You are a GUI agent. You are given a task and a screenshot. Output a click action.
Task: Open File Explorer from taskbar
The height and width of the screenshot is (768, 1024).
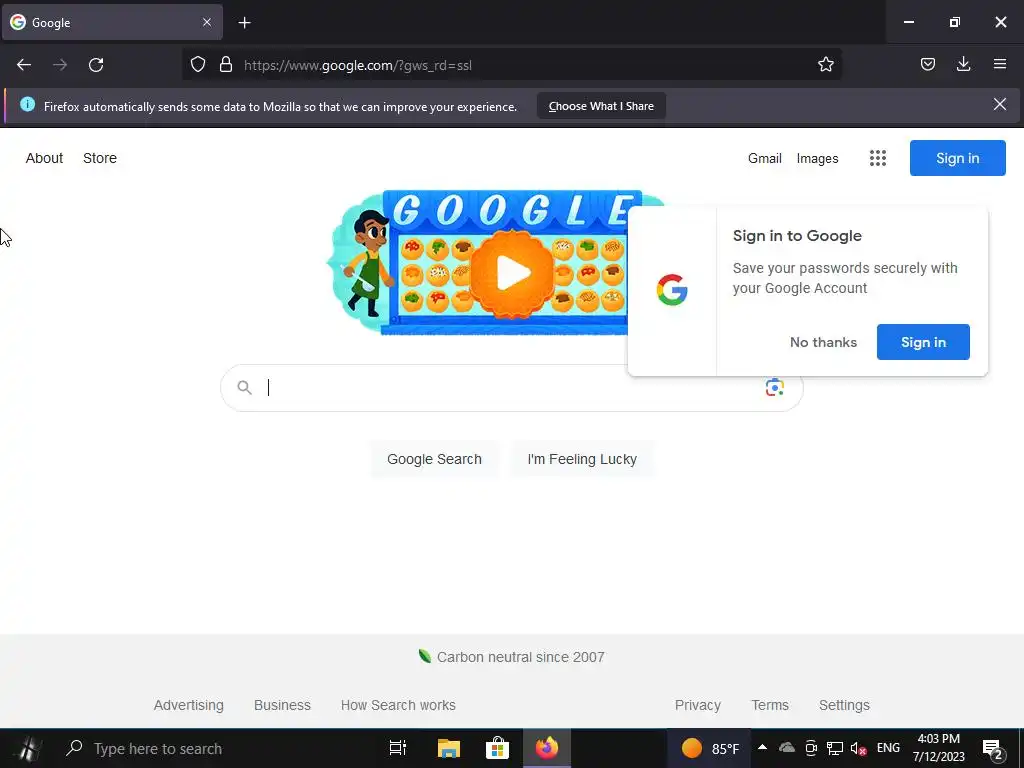coord(449,748)
